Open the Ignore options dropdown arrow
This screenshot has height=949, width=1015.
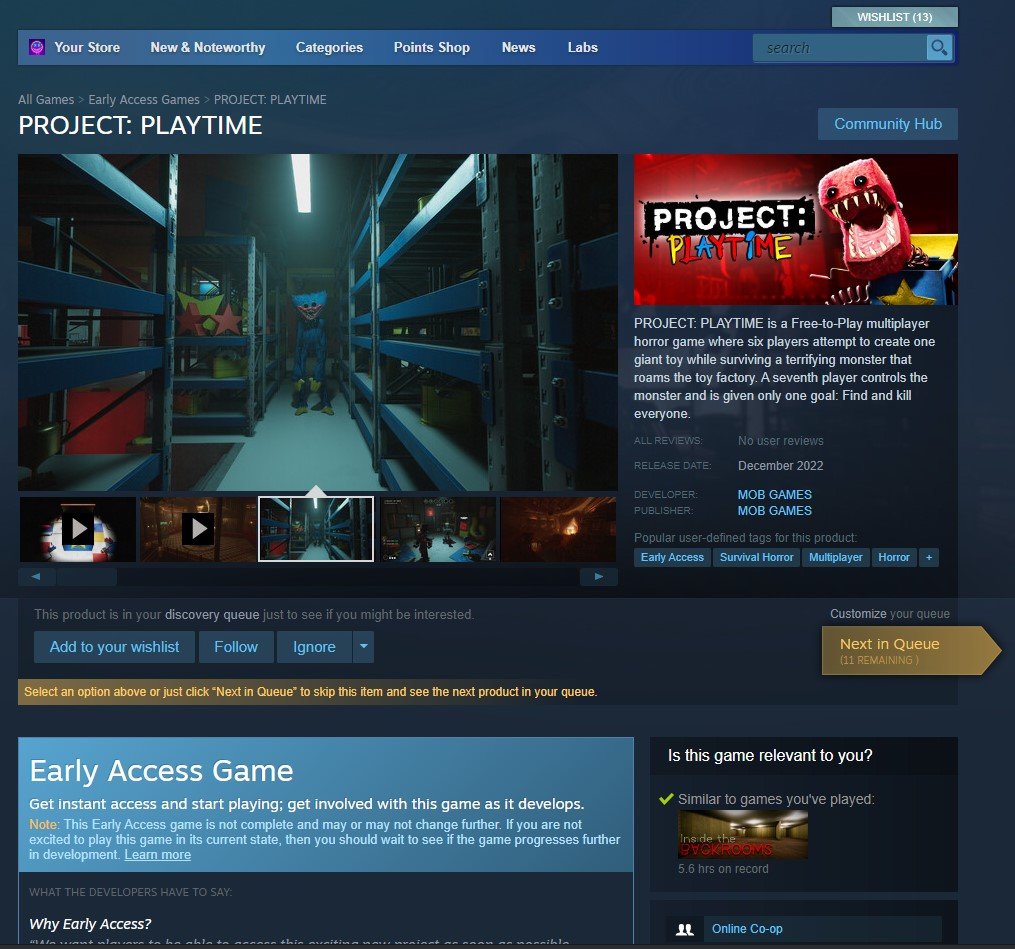pyautogui.click(x=364, y=646)
